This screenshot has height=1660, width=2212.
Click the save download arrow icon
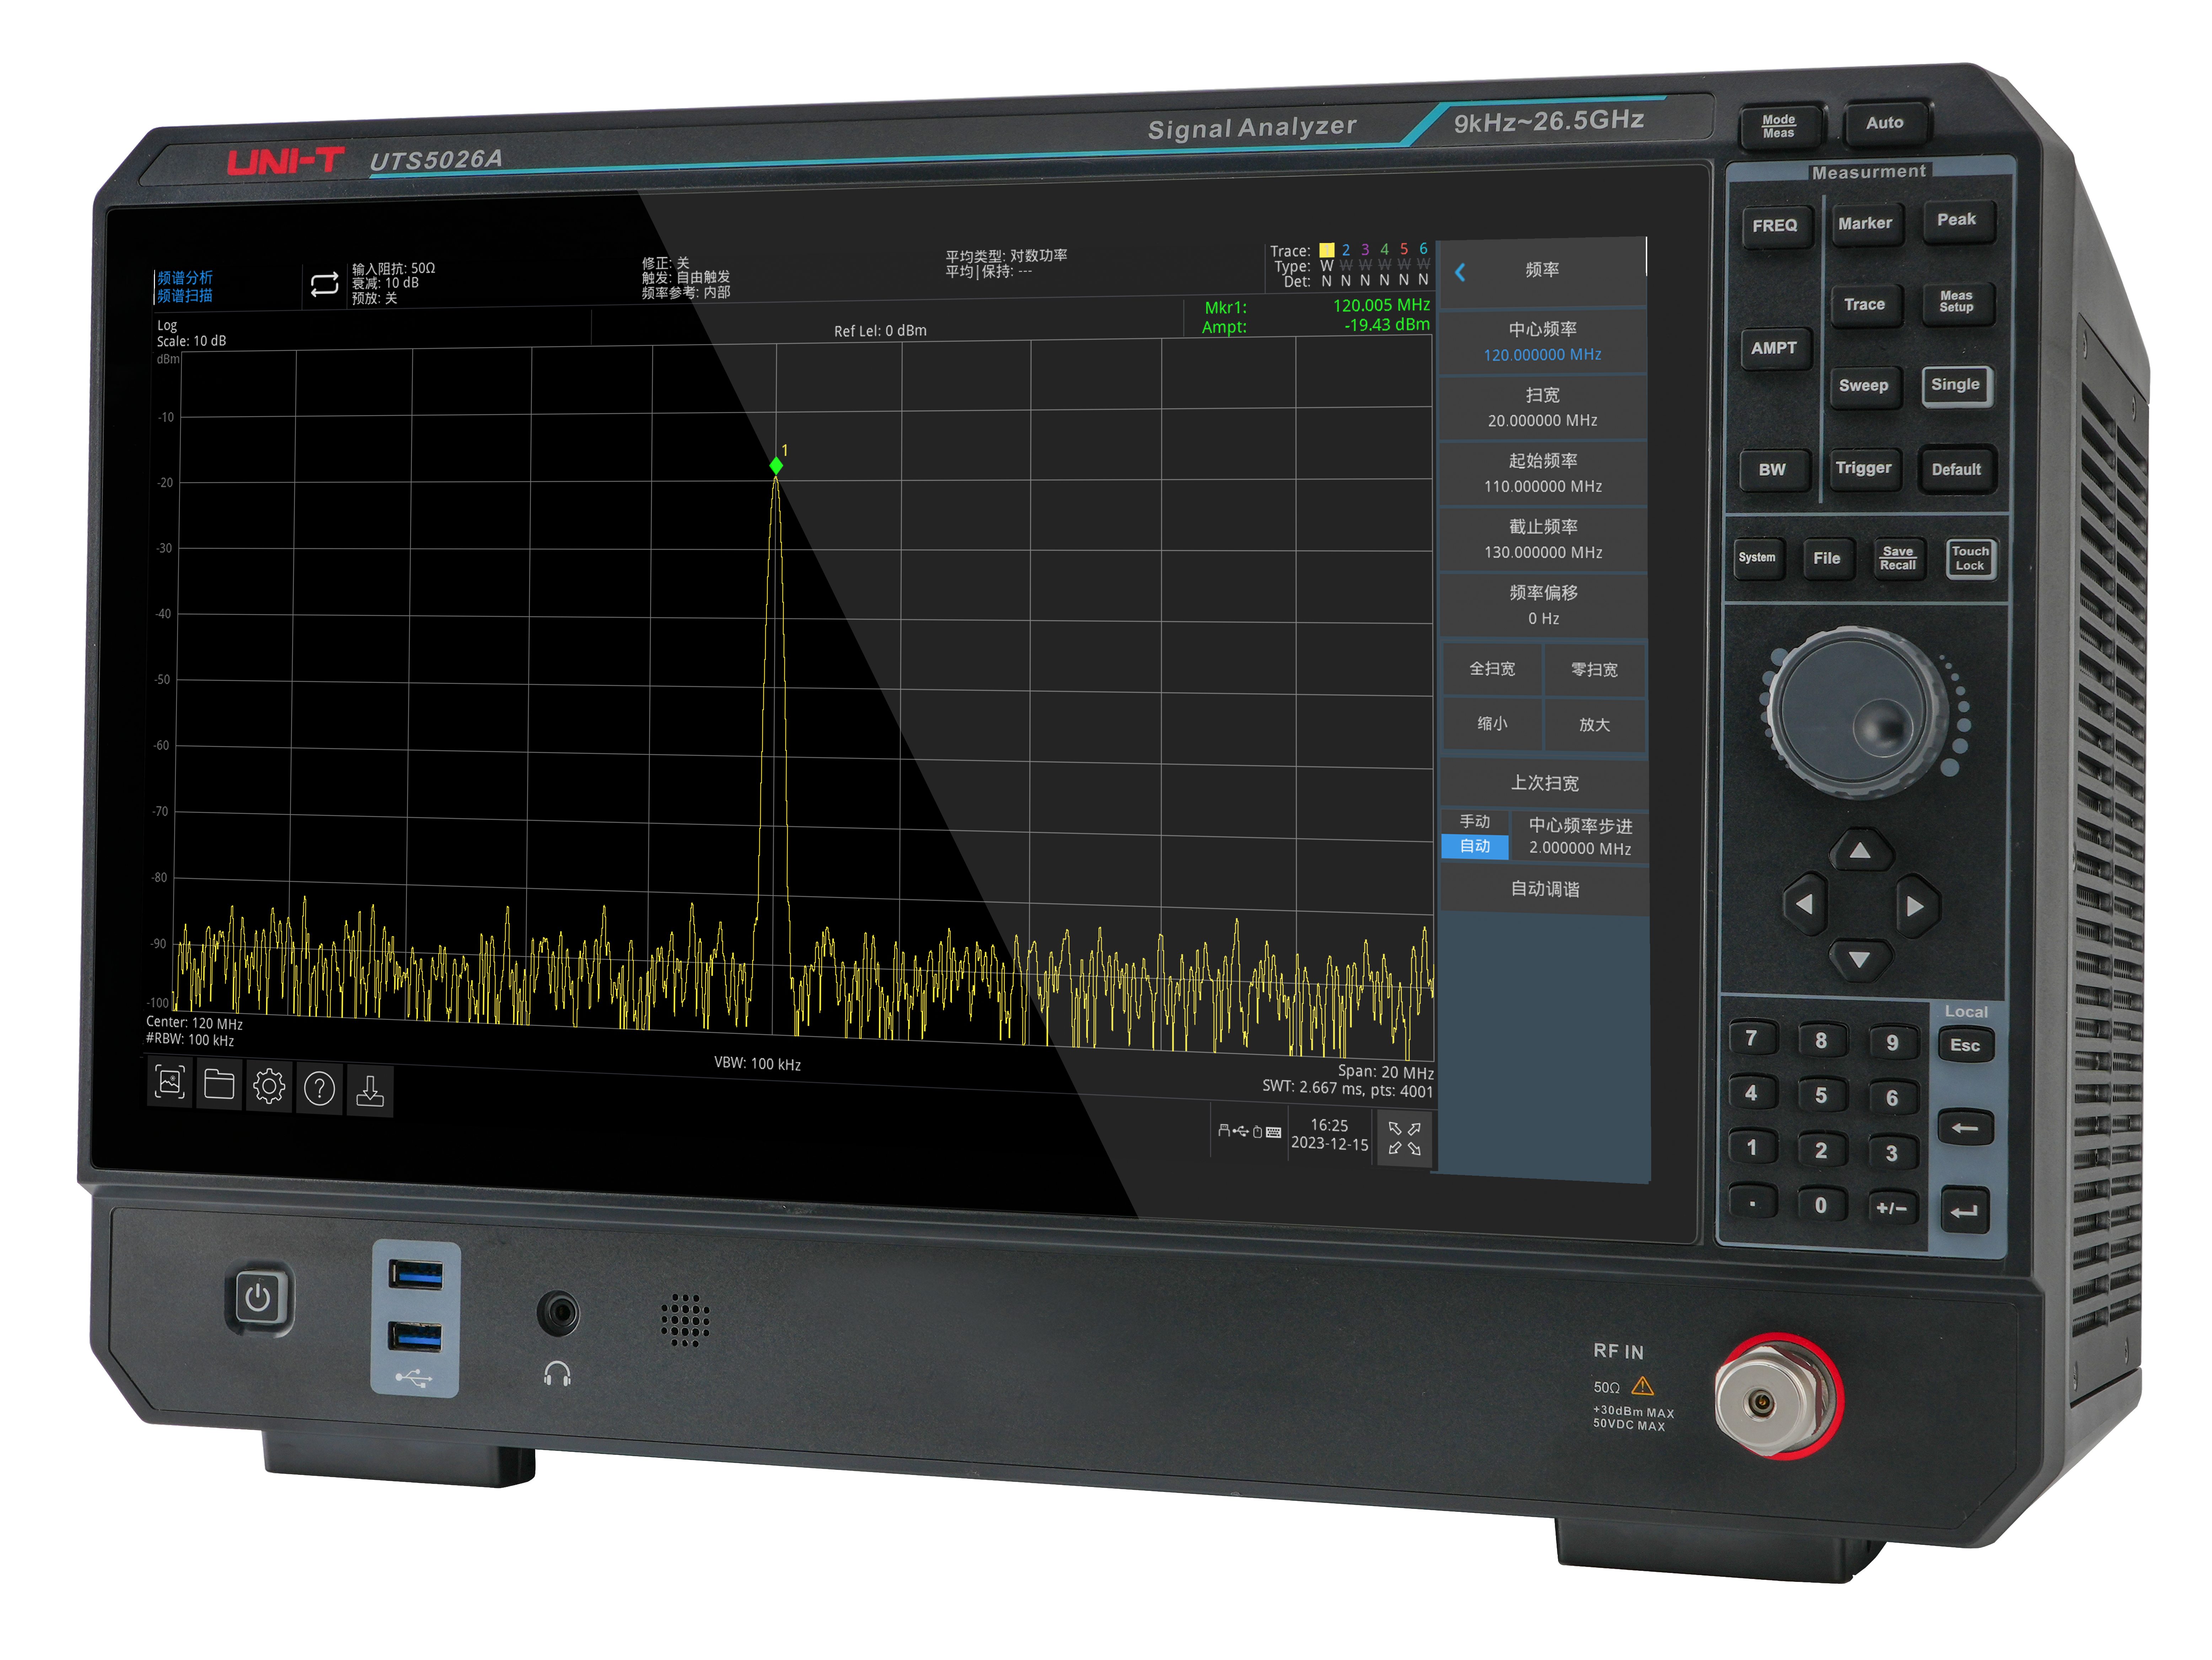tap(370, 1091)
